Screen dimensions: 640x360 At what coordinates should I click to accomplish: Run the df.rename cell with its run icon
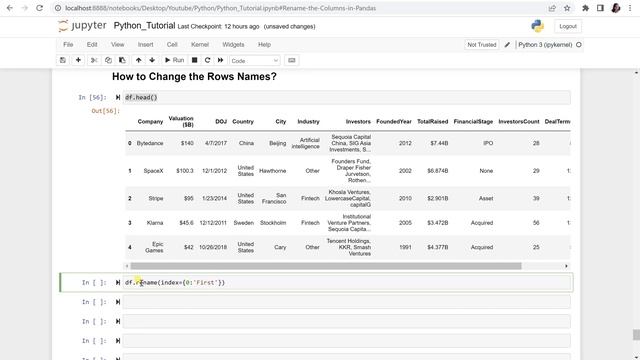[118, 282]
